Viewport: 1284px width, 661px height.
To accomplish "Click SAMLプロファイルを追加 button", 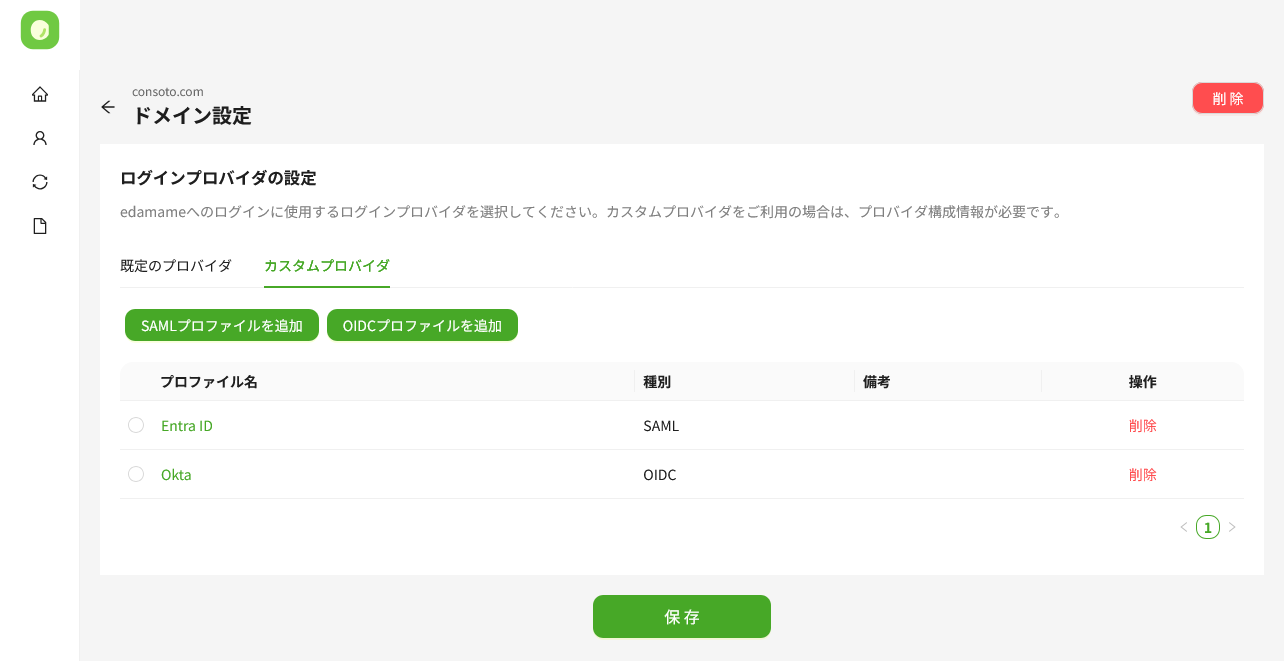I will [222, 325].
